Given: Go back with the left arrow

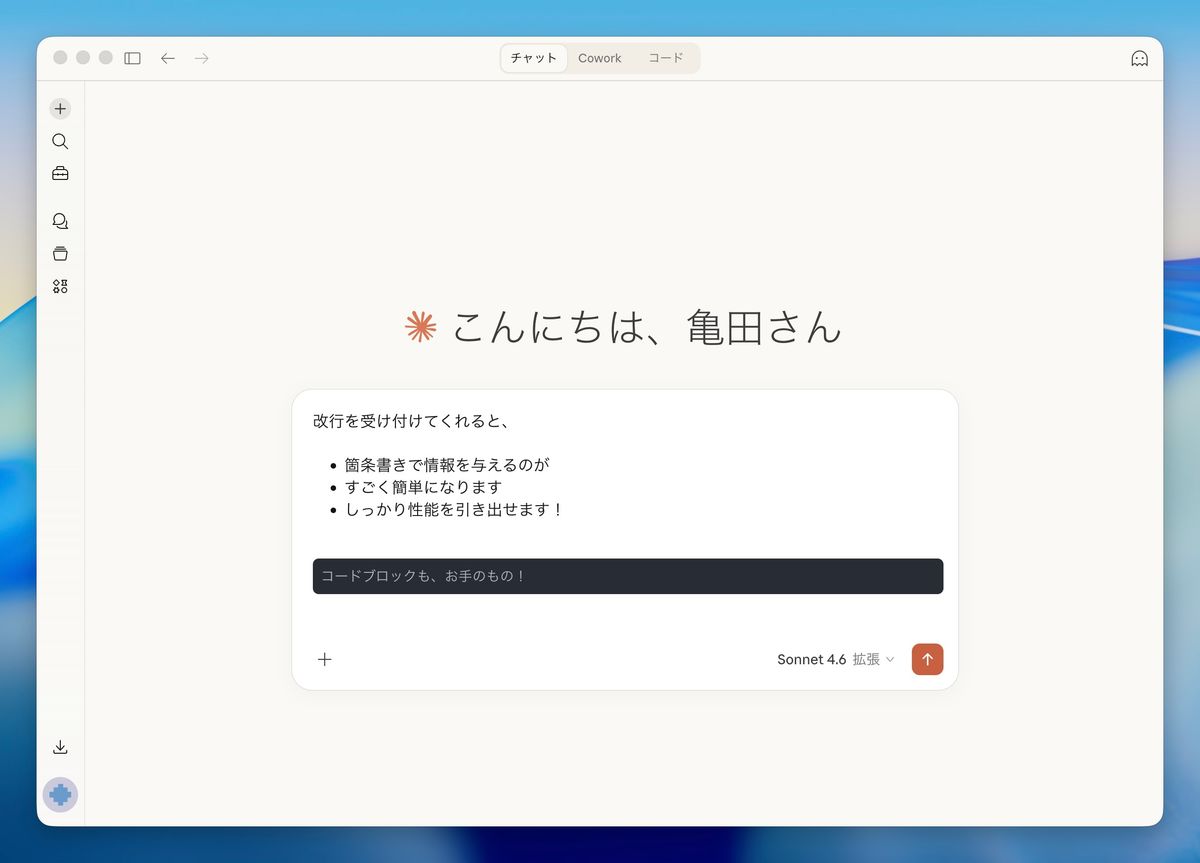Looking at the screenshot, I should point(168,58).
